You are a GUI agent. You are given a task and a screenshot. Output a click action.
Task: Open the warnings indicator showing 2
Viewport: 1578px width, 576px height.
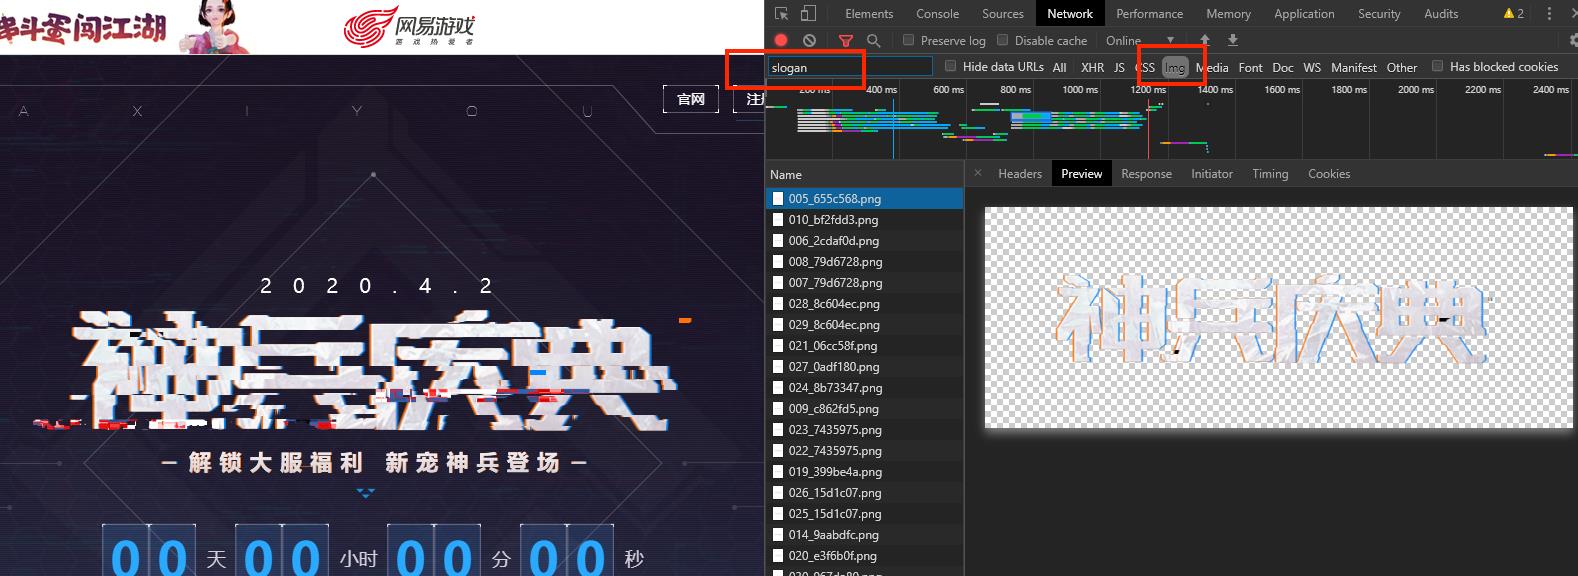point(1514,14)
